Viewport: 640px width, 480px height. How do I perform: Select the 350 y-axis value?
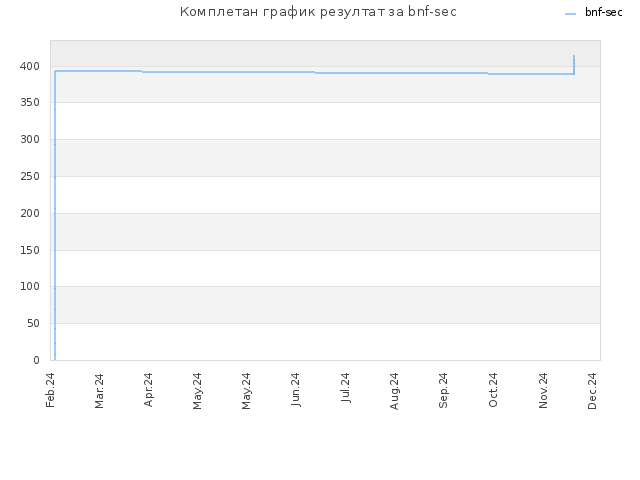point(30,102)
